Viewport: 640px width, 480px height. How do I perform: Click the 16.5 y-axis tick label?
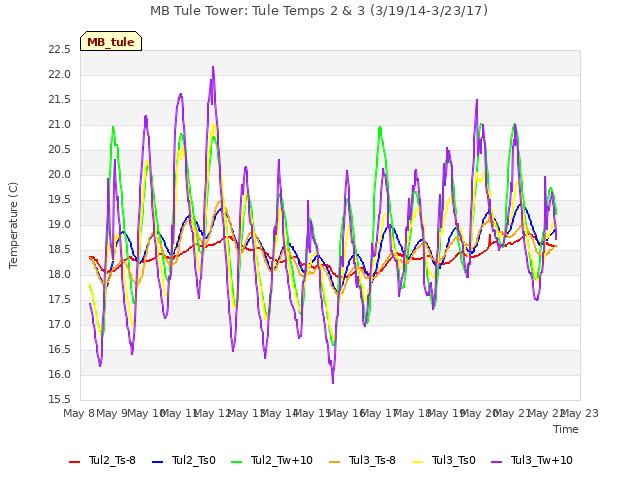point(60,350)
